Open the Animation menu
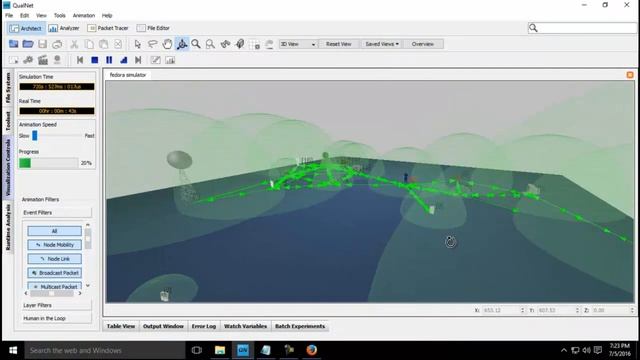Viewport: 640px width, 360px height. [x=84, y=16]
